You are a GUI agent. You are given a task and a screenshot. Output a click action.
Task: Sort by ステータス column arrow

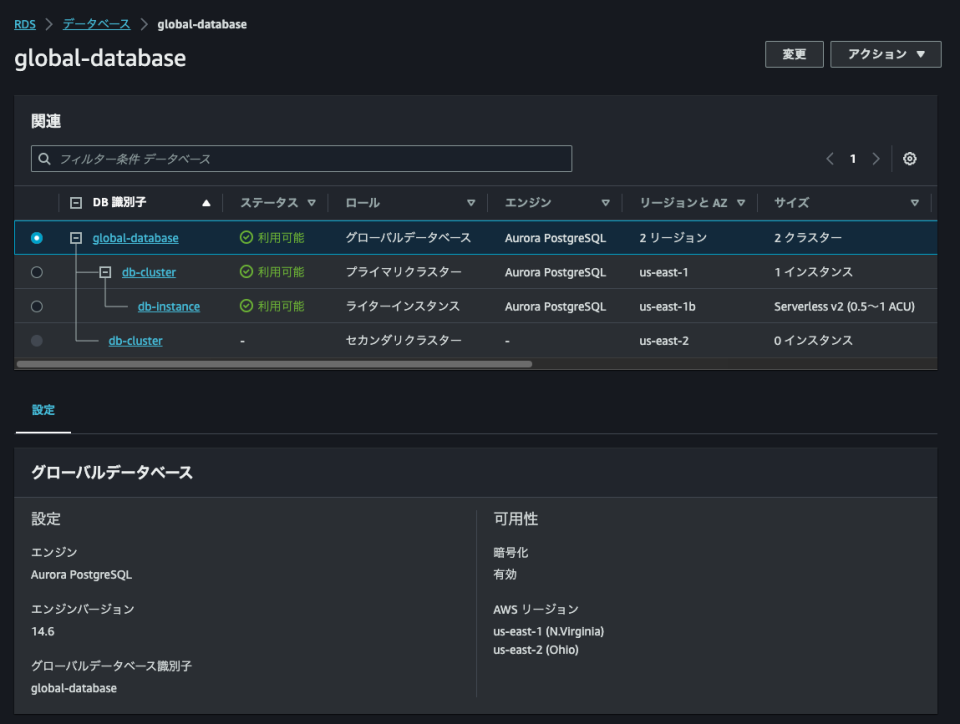[312, 203]
